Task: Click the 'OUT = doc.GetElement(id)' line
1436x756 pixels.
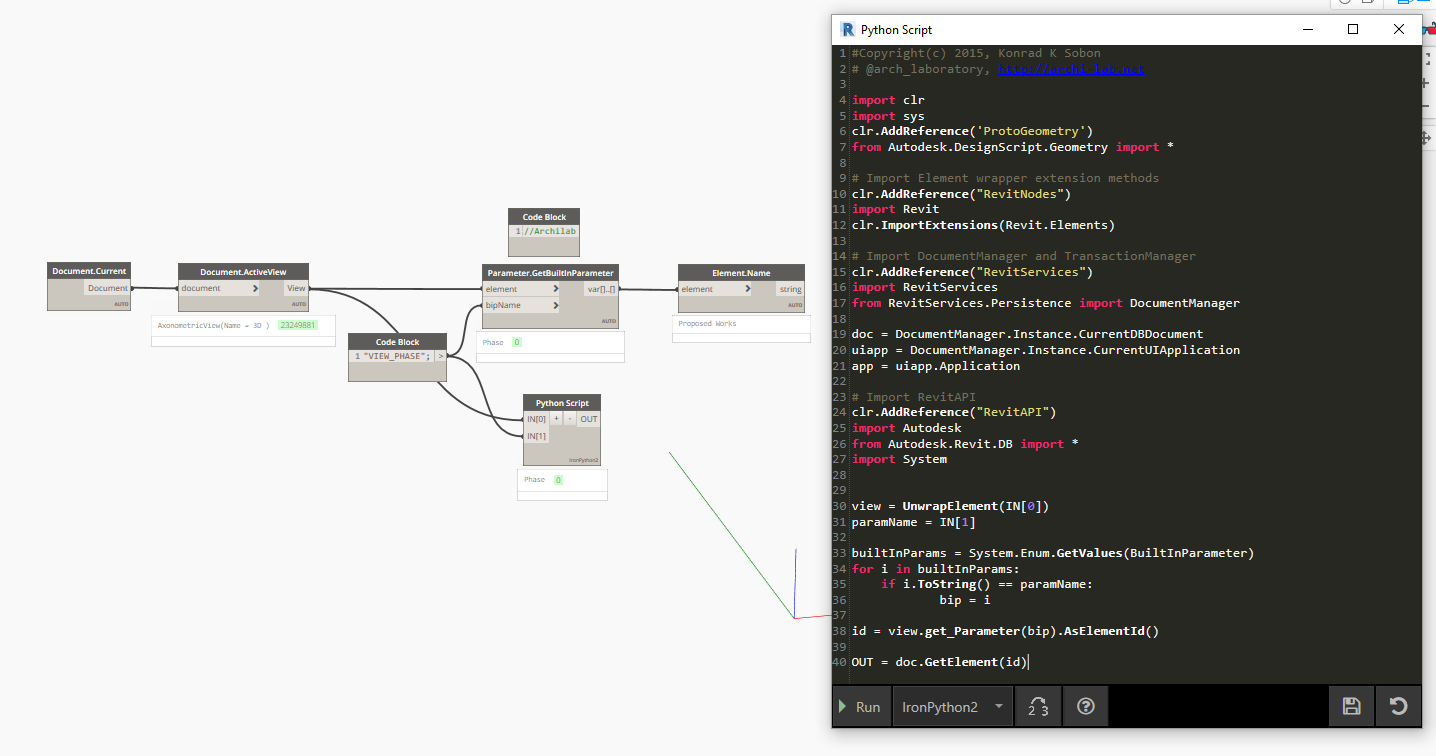Action: point(939,662)
